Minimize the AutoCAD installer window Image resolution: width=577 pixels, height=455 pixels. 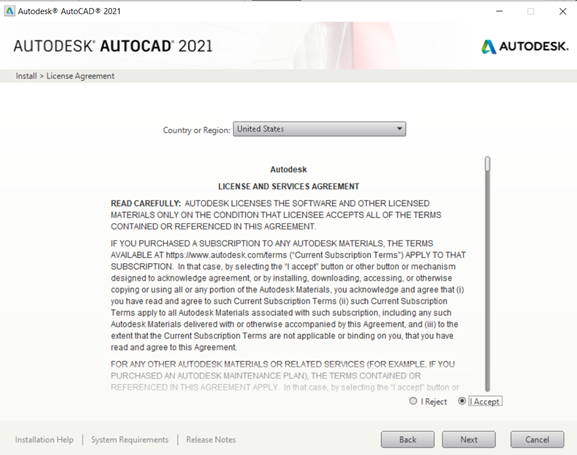[499, 11]
